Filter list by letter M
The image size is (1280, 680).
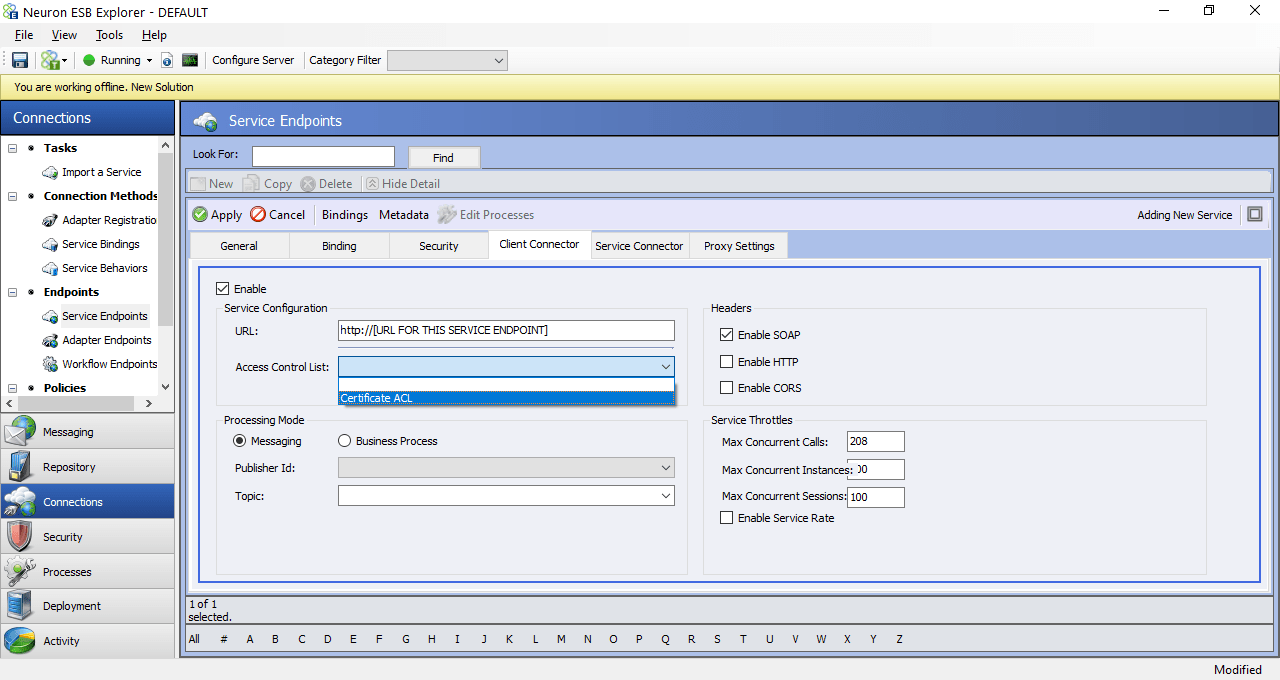point(562,639)
